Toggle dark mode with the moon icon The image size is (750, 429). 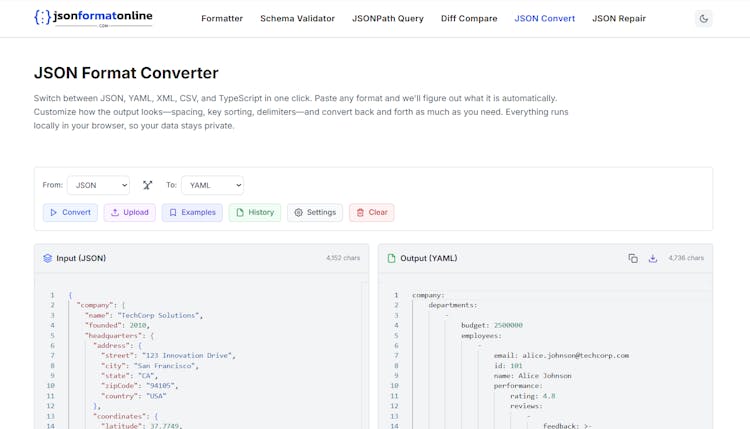703,19
